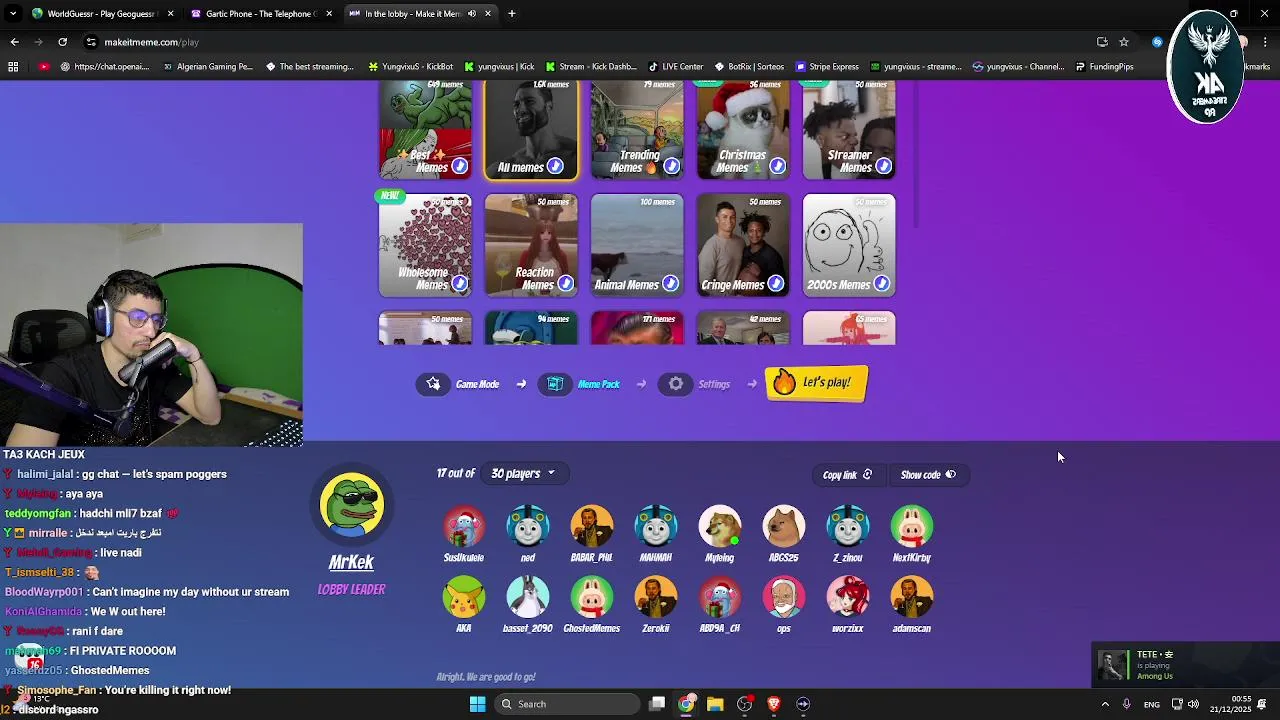Click the music icon on Christmas Memes
This screenshot has height=720, width=1280.
[x=777, y=166]
